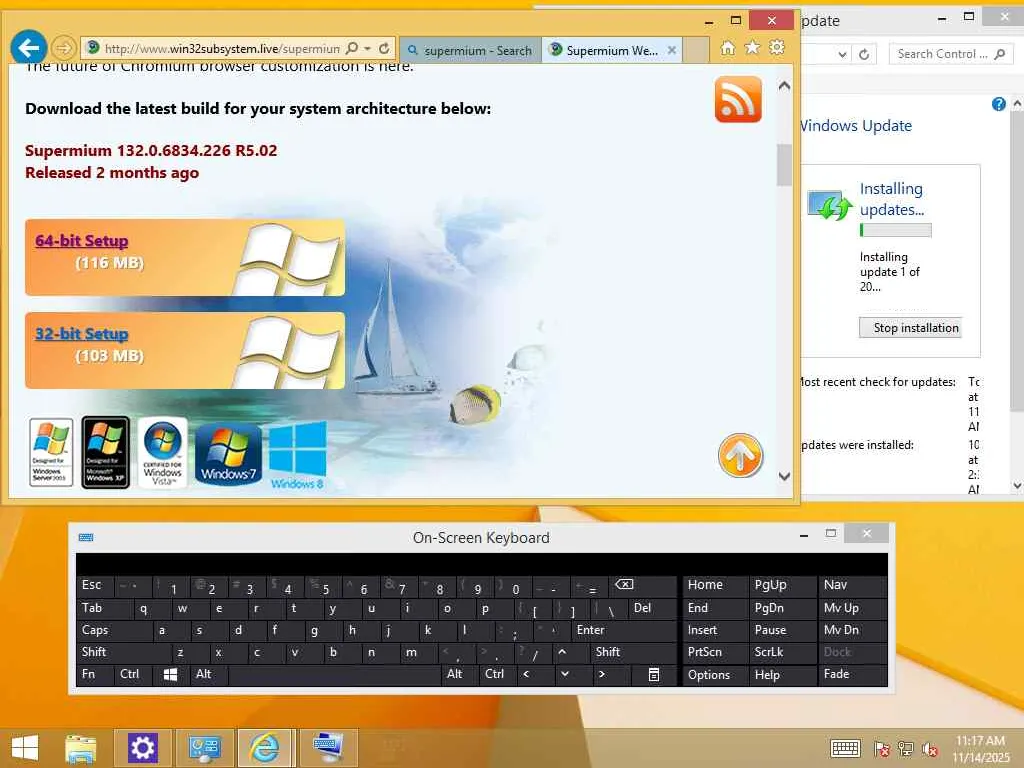
Task: Toggle ScrLk key on On-Screen Keyboard
Action: [782, 652]
